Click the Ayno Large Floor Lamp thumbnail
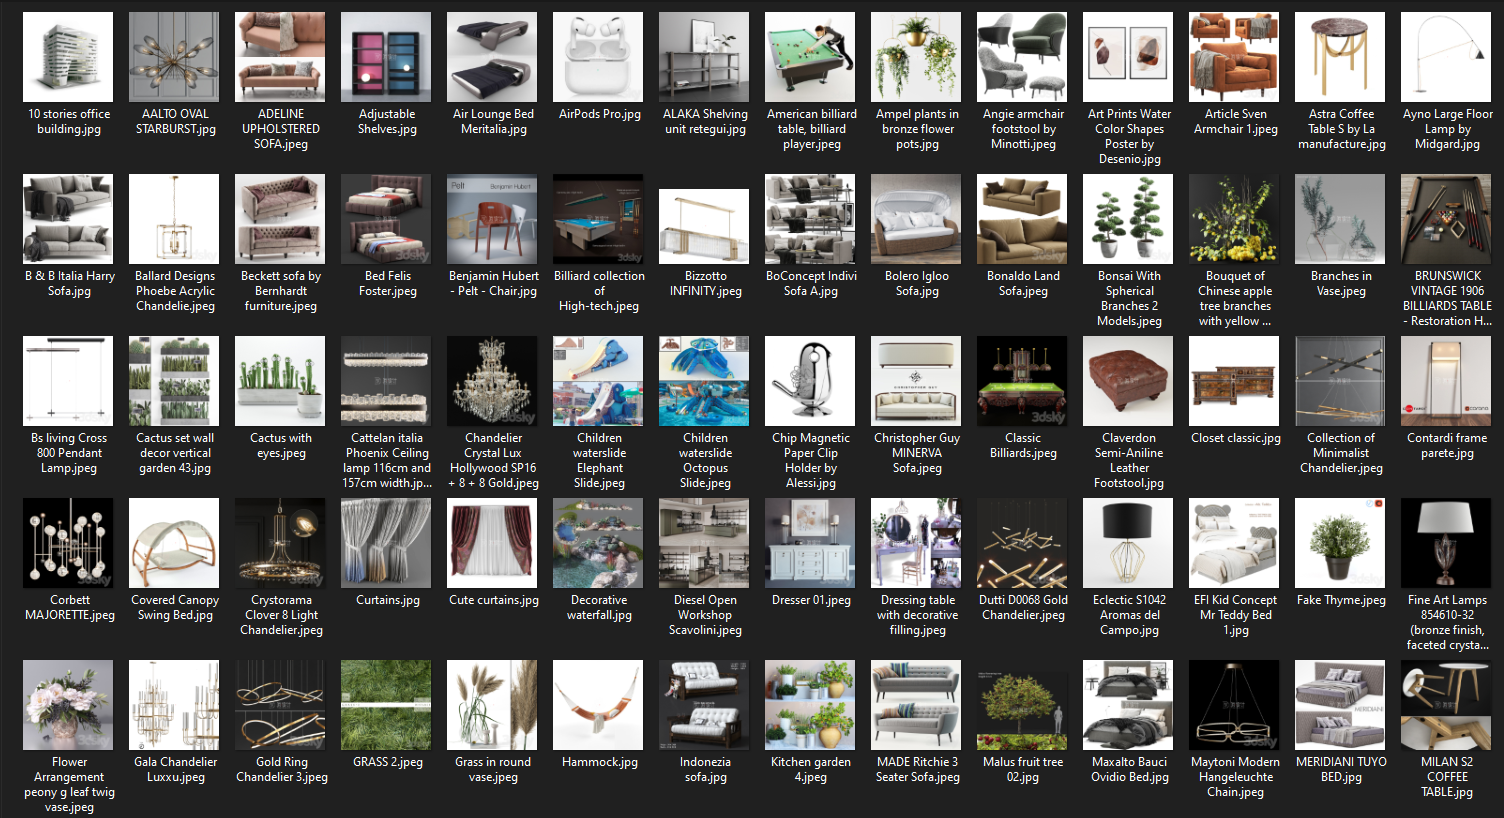The image size is (1504, 818). click(1447, 57)
